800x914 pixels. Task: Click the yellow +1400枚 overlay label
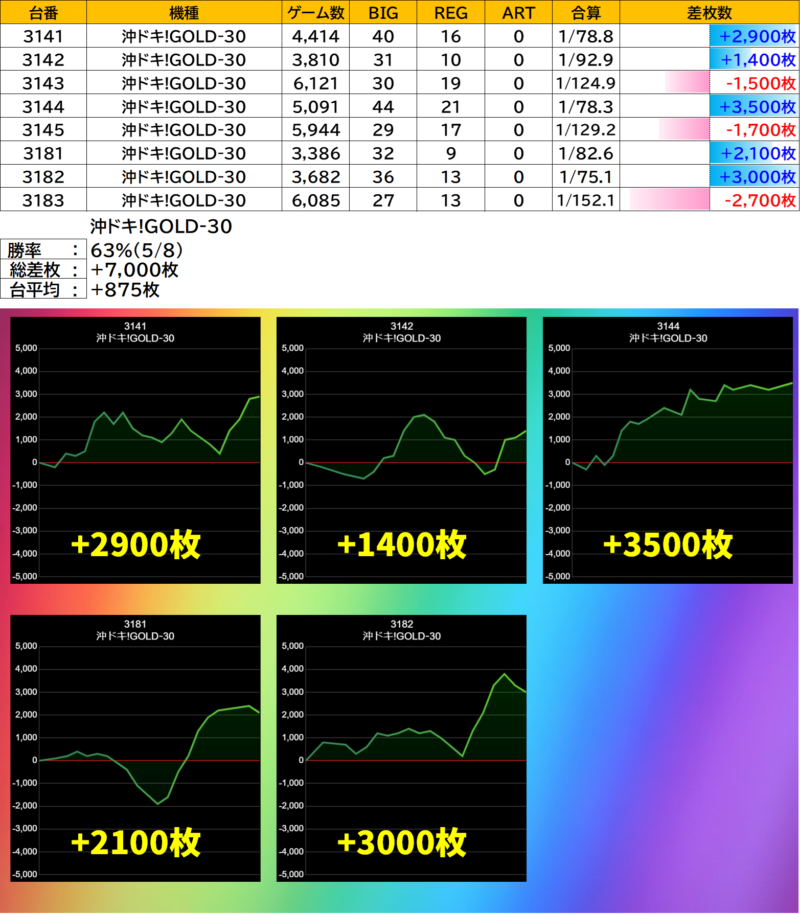402,544
